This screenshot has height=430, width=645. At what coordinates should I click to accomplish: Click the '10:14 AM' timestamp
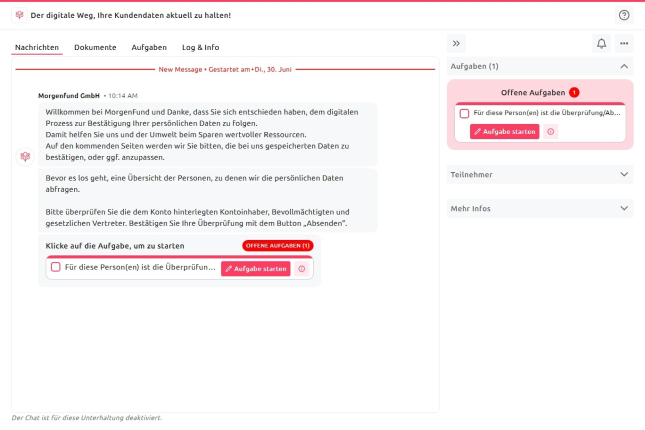click(x=123, y=96)
